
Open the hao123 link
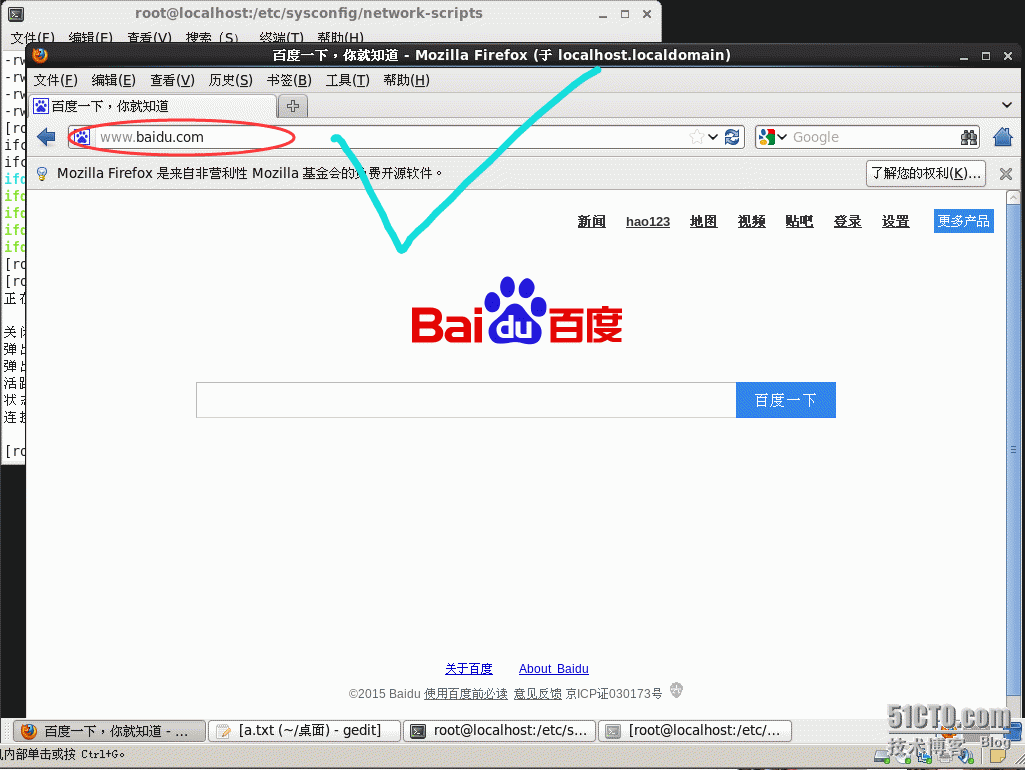[x=648, y=222]
